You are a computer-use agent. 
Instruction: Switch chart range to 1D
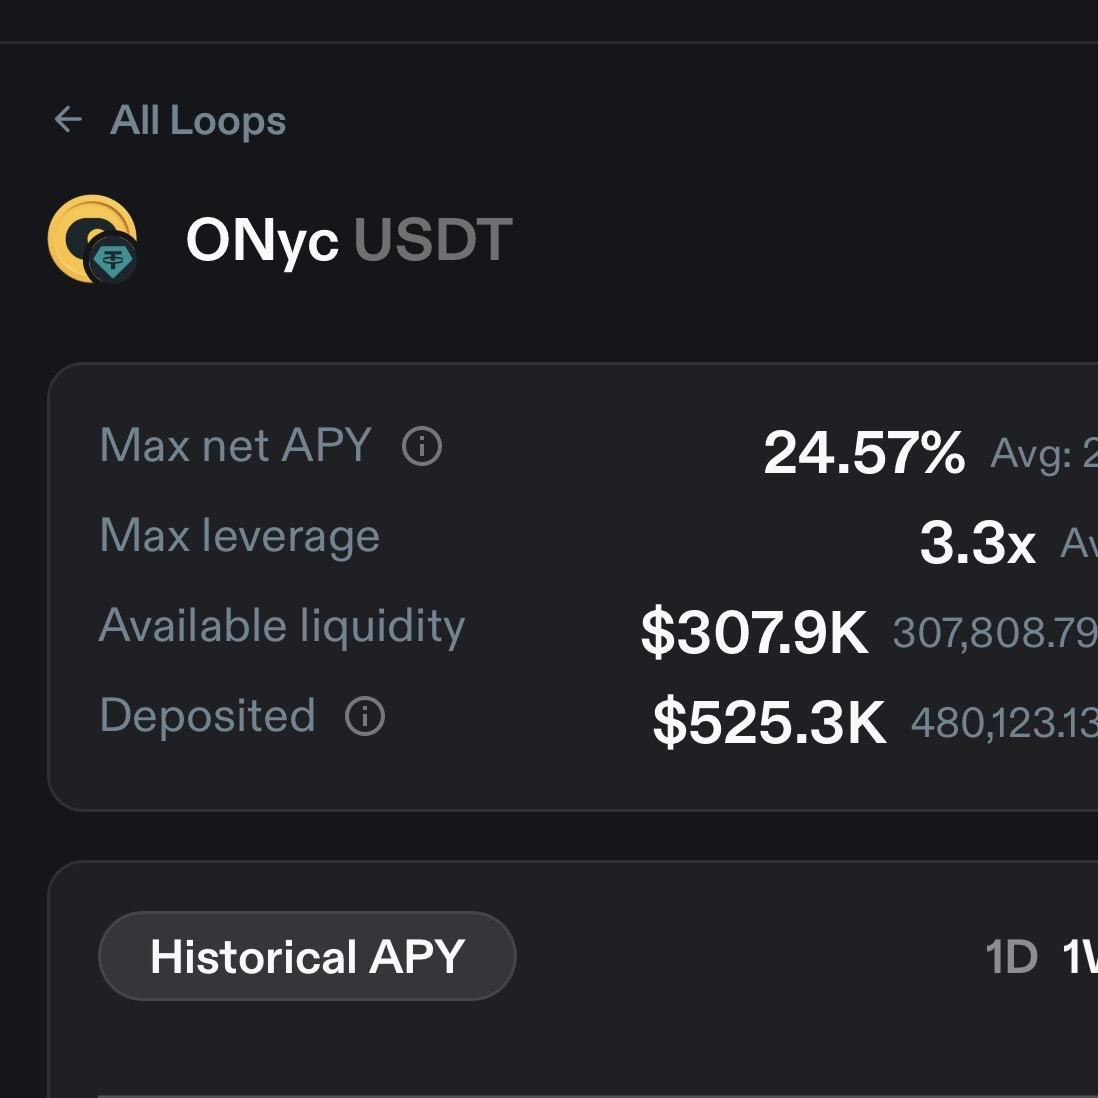(x=1011, y=957)
